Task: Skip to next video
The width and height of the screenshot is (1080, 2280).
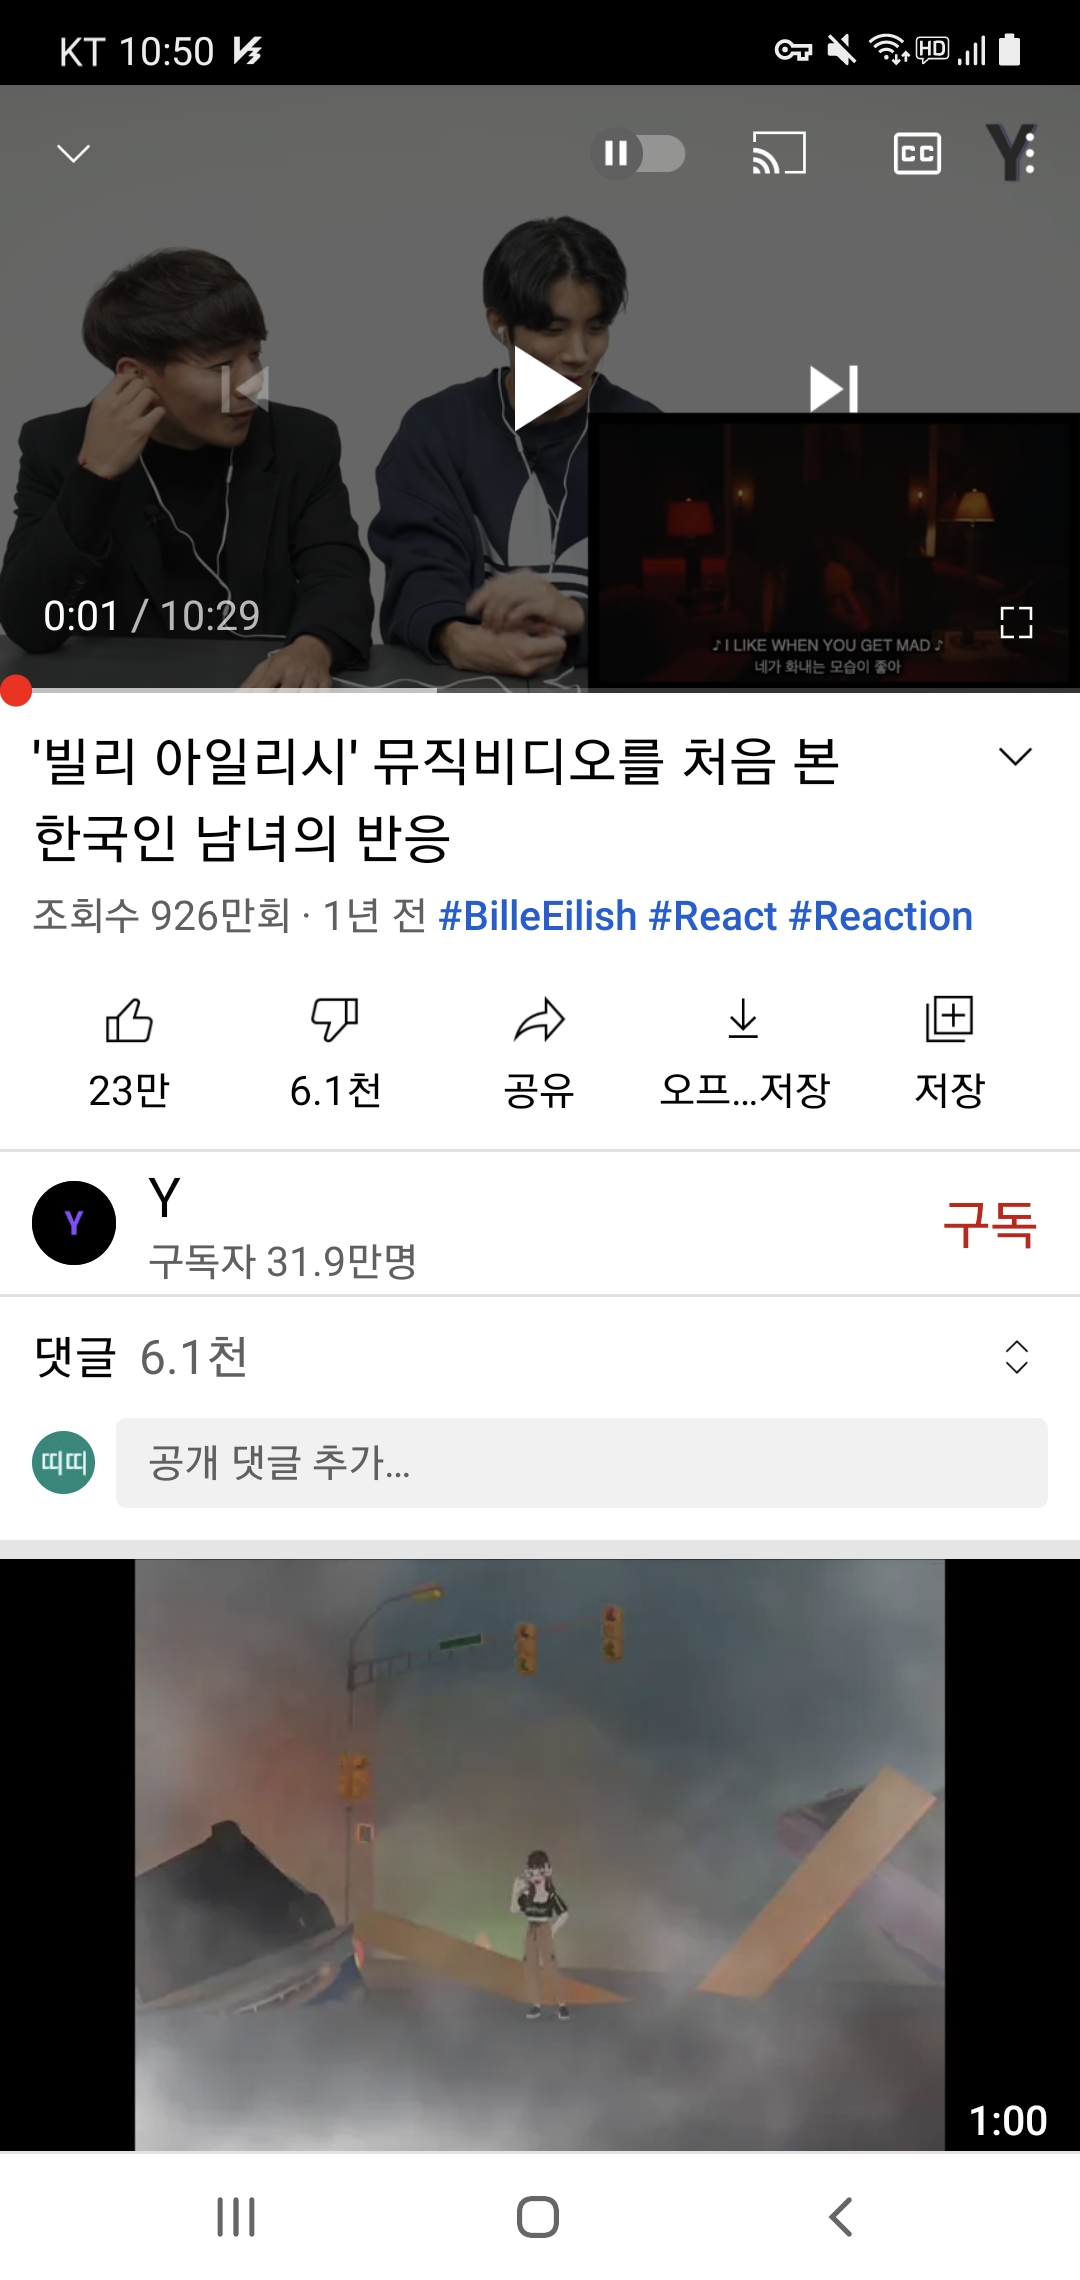Action: (834, 389)
